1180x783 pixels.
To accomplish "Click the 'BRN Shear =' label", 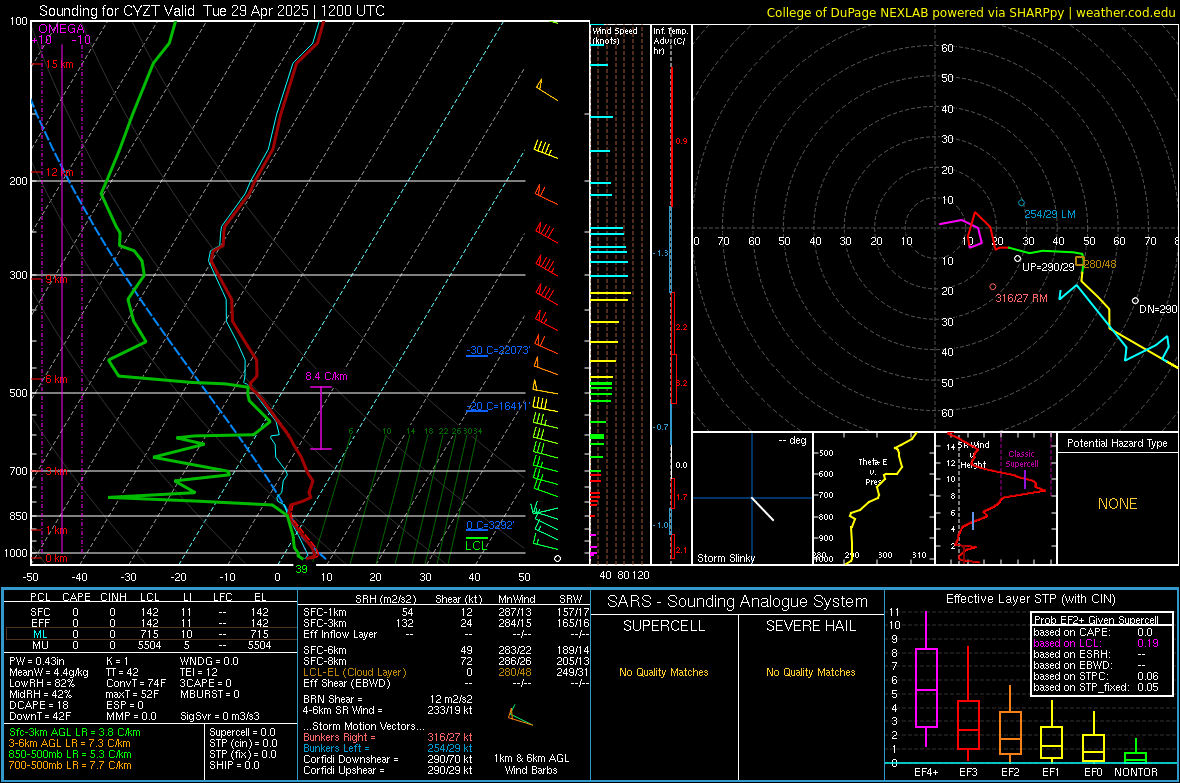I will coord(333,699).
